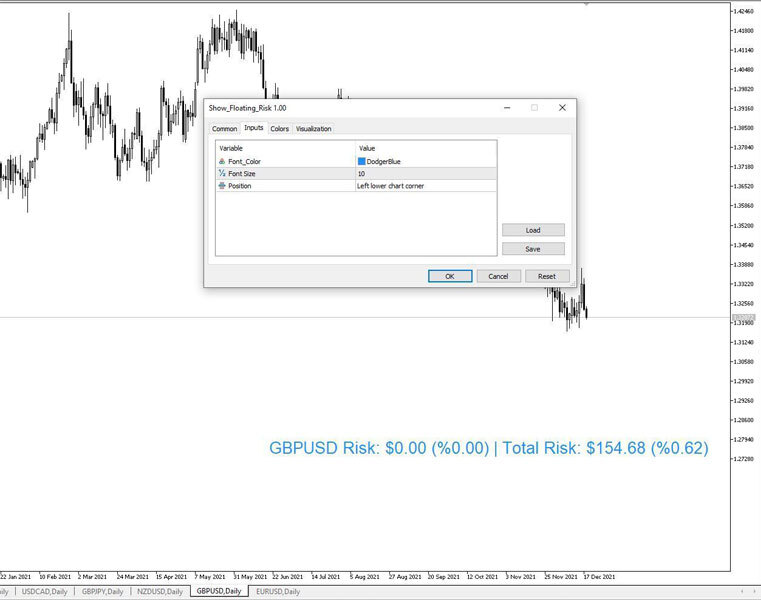
Task: Click the Font Size variable icon
Action: point(222,173)
